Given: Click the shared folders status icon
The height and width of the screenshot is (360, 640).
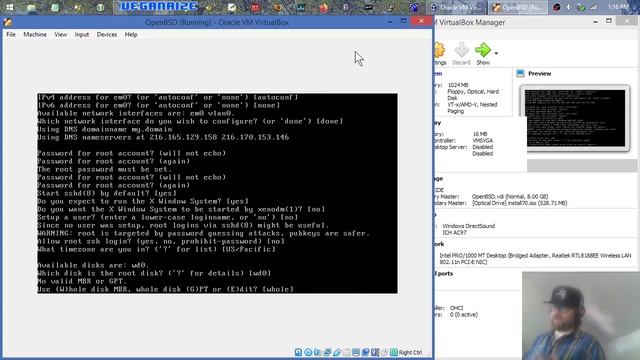Looking at the screenshot, I should pos(346,352).
